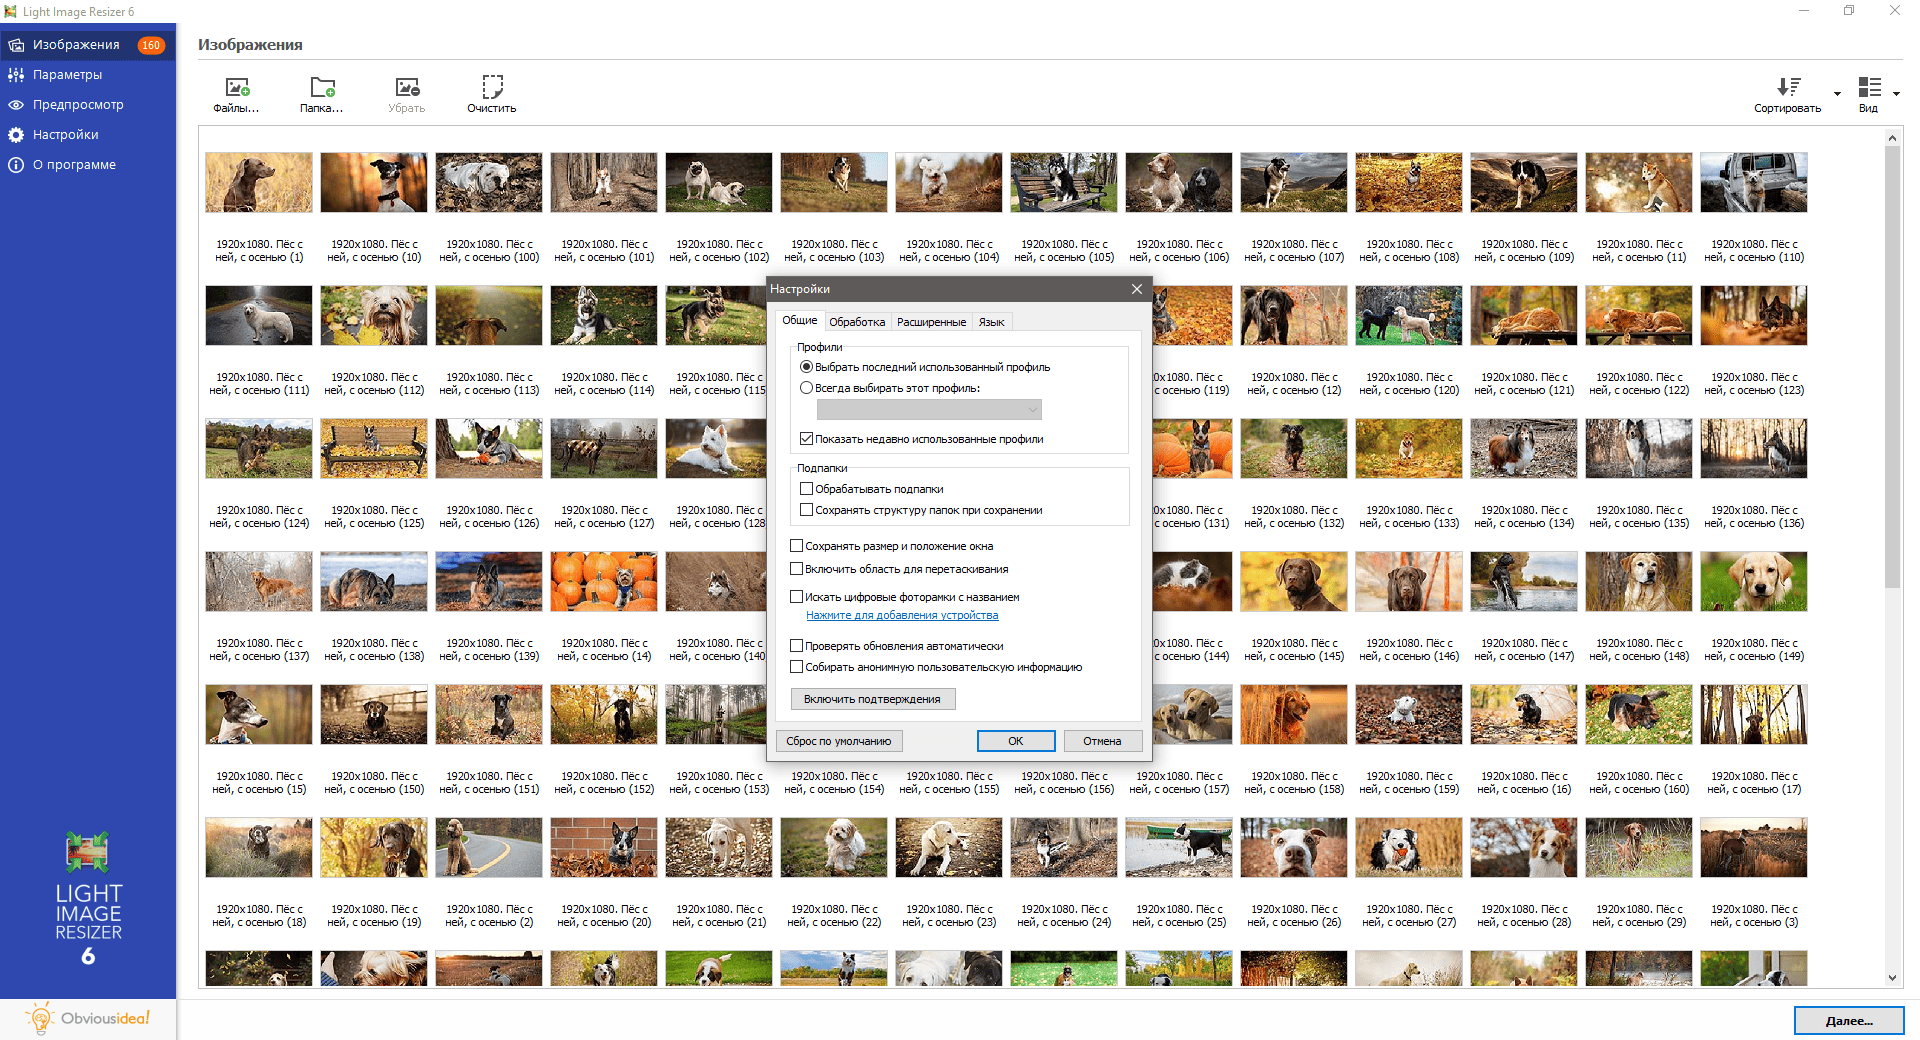Switch to the Обработка tab
Viewport: 1920px width, 1040px height.
coord(857,322)
